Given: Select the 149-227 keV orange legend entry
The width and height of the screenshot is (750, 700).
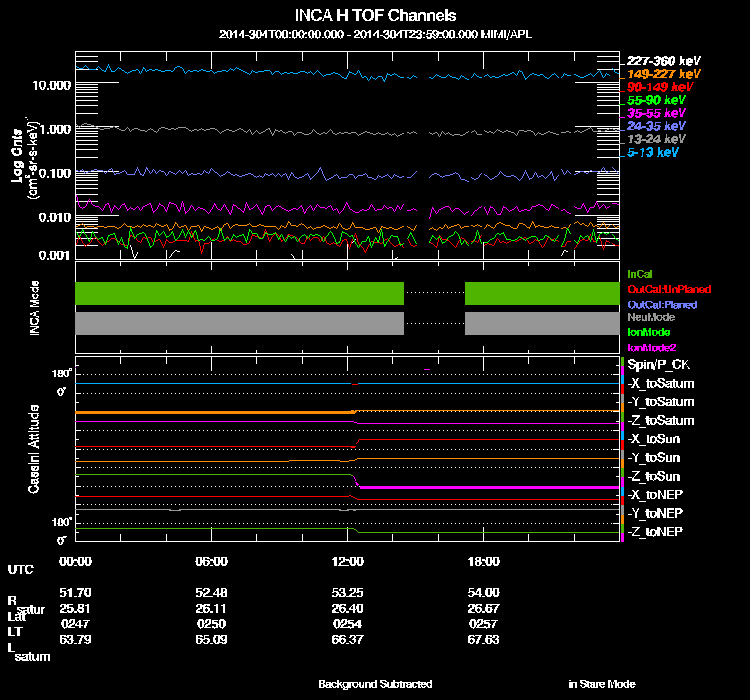Looking at the screenshot, I should tap(664, 74).
